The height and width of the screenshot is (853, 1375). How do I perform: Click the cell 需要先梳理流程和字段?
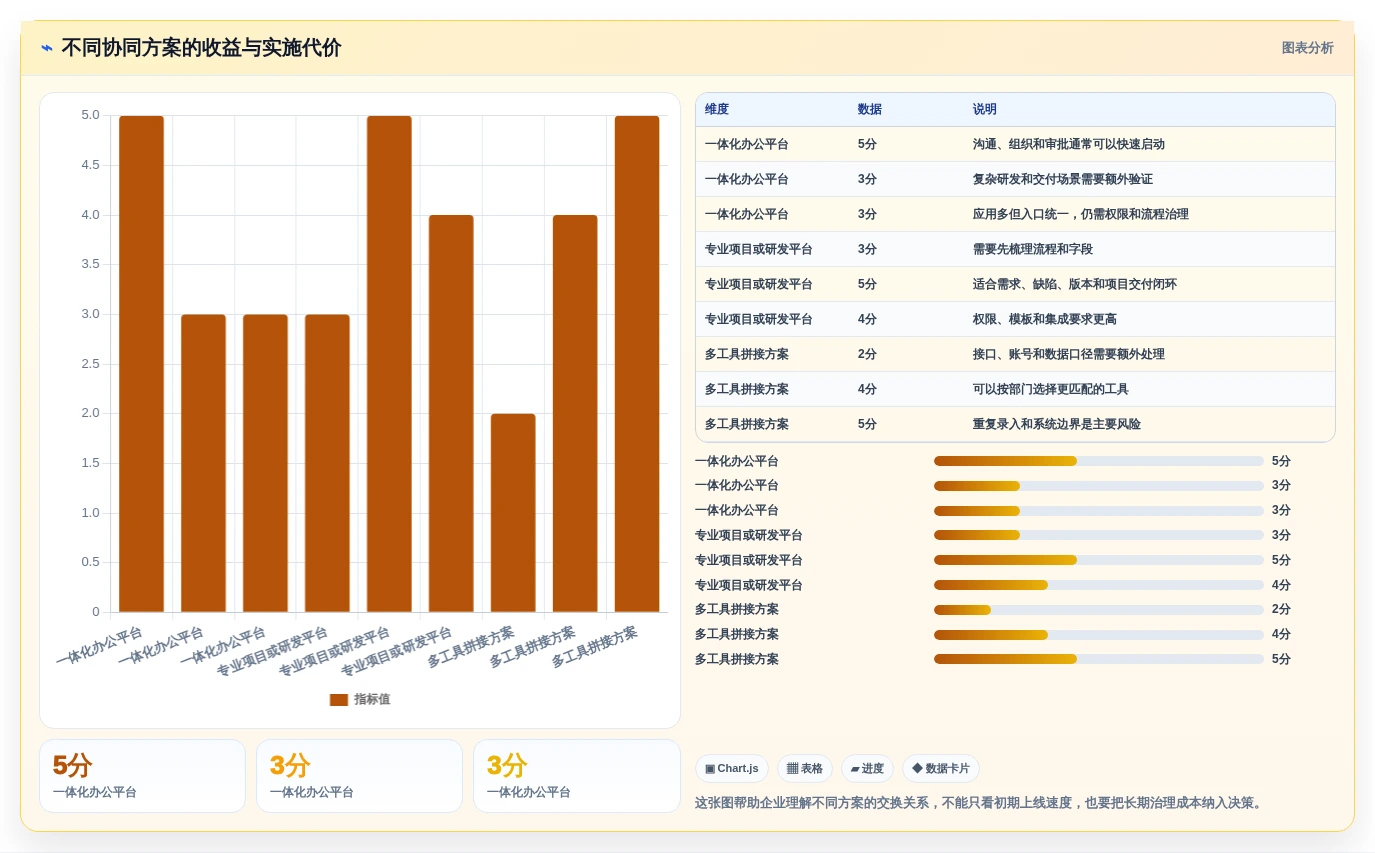1032,250
